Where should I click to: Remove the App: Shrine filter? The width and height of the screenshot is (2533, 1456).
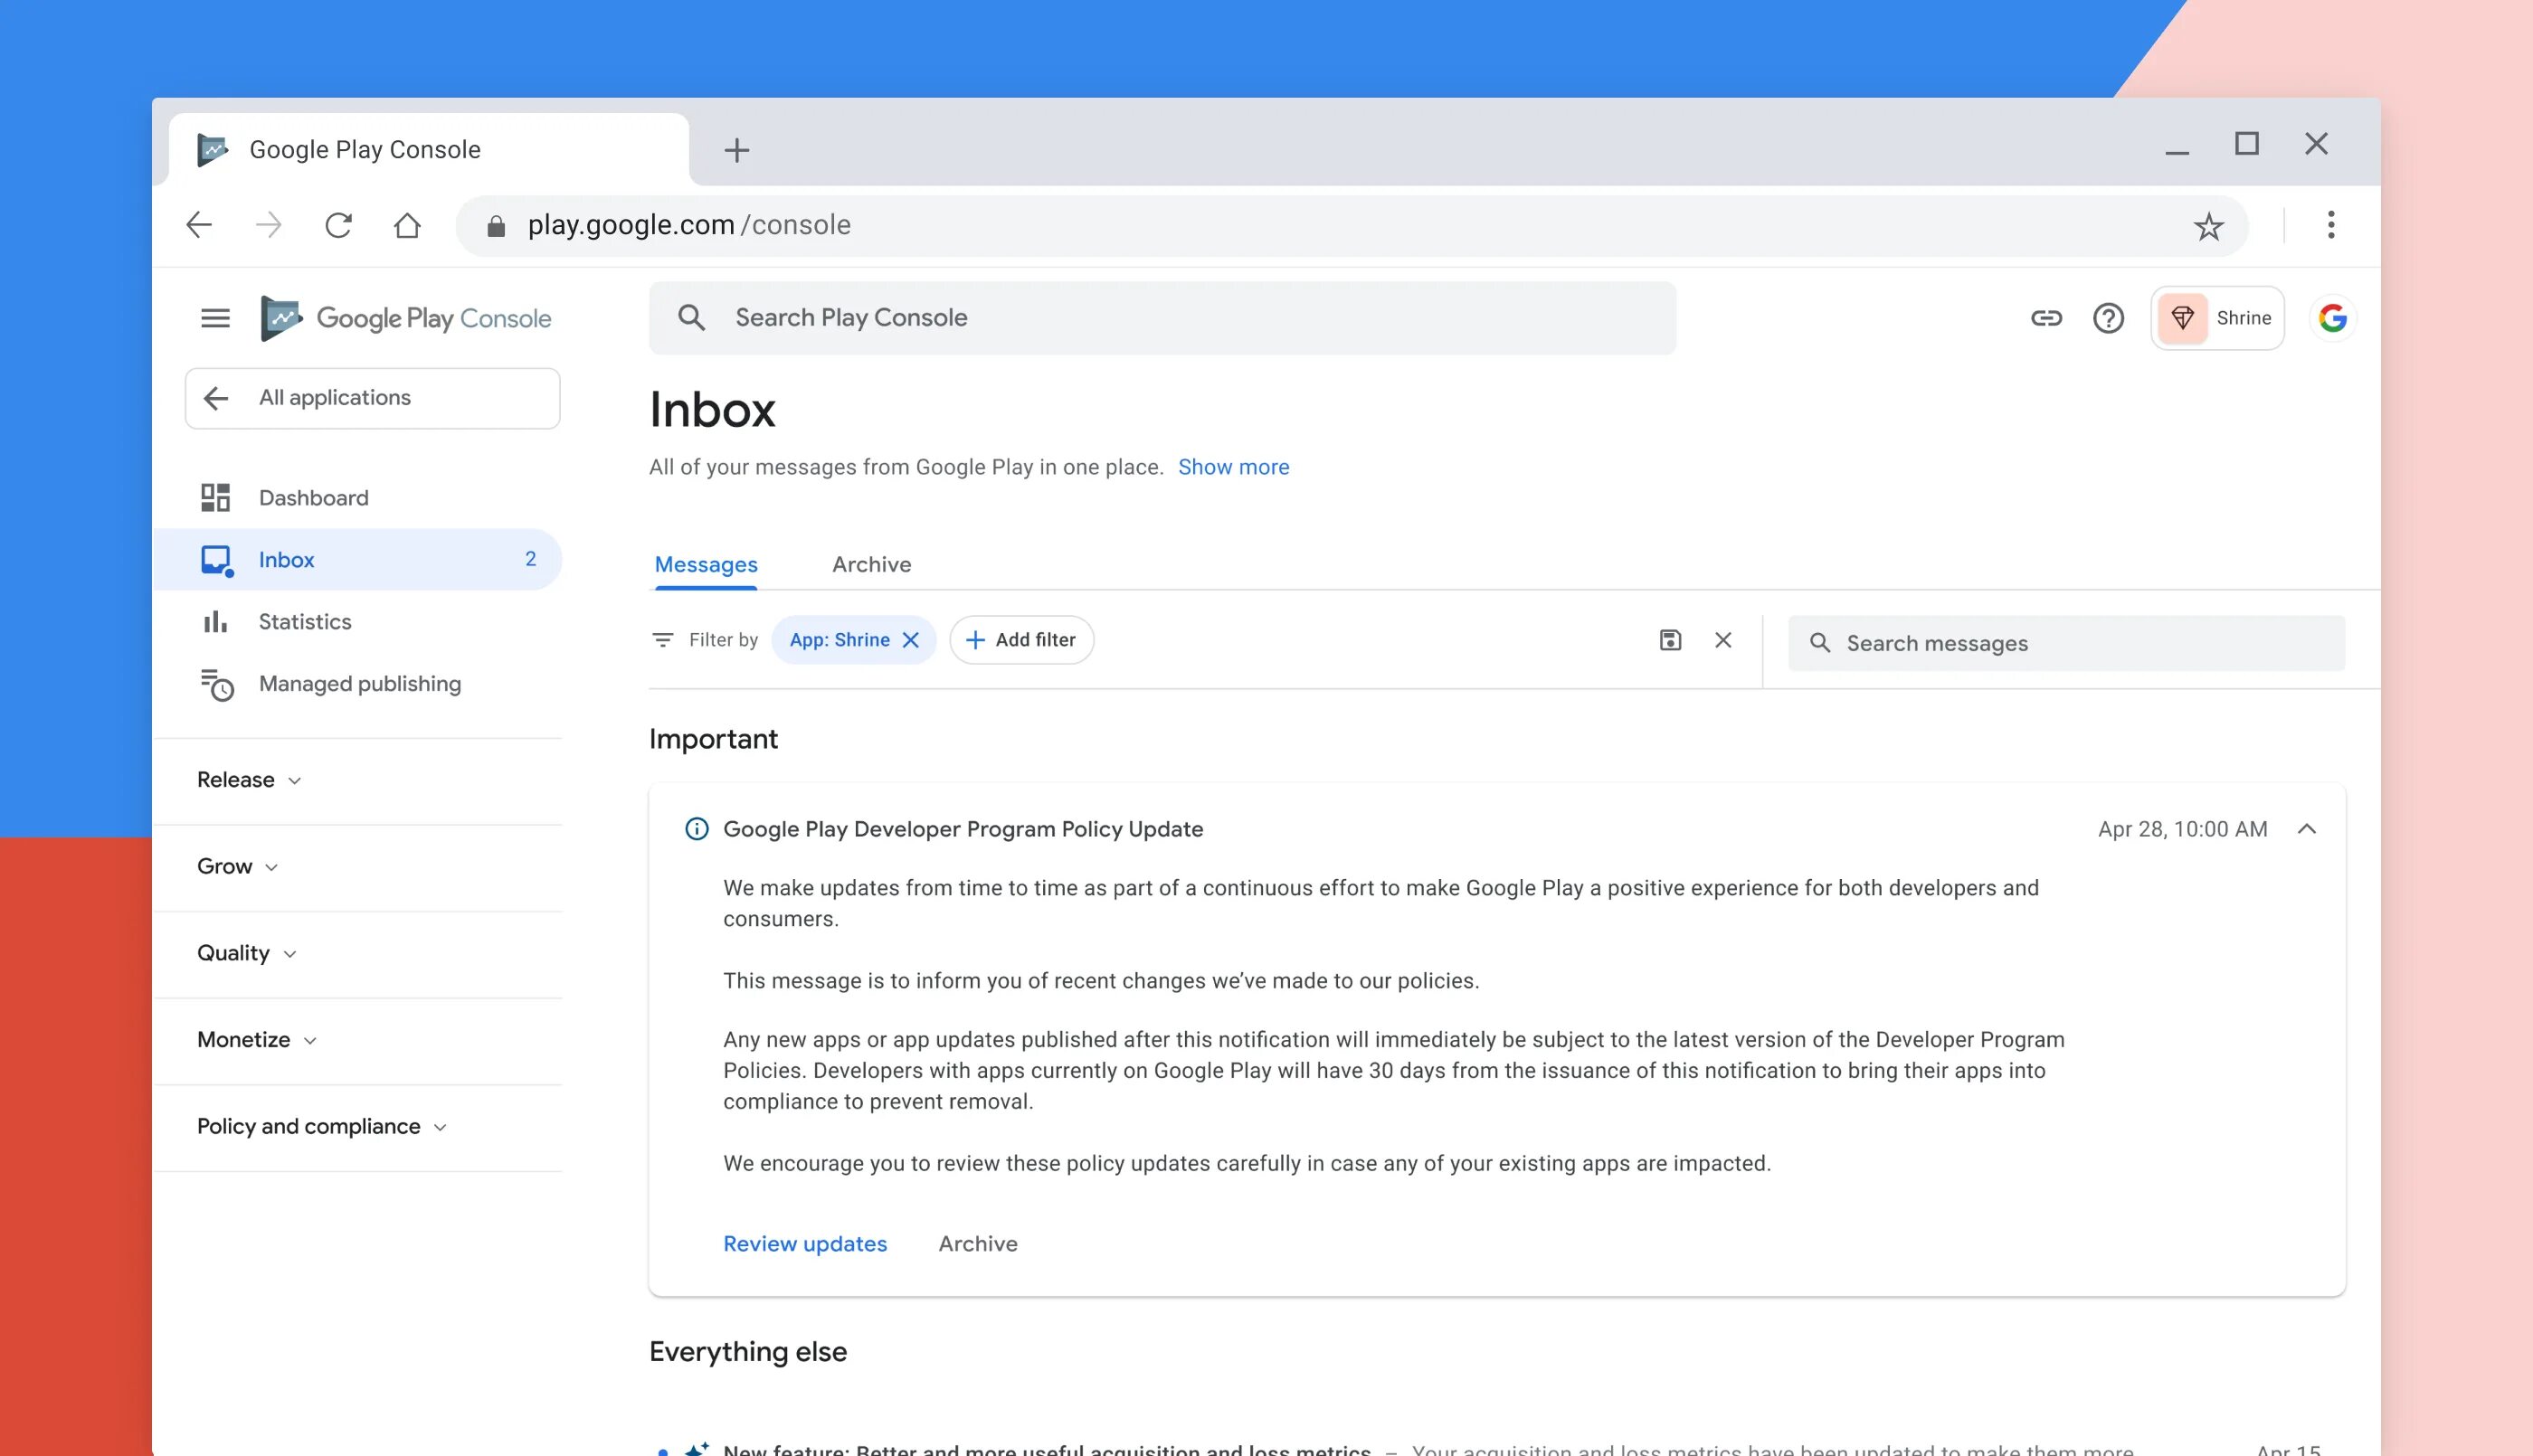[910, 638]
